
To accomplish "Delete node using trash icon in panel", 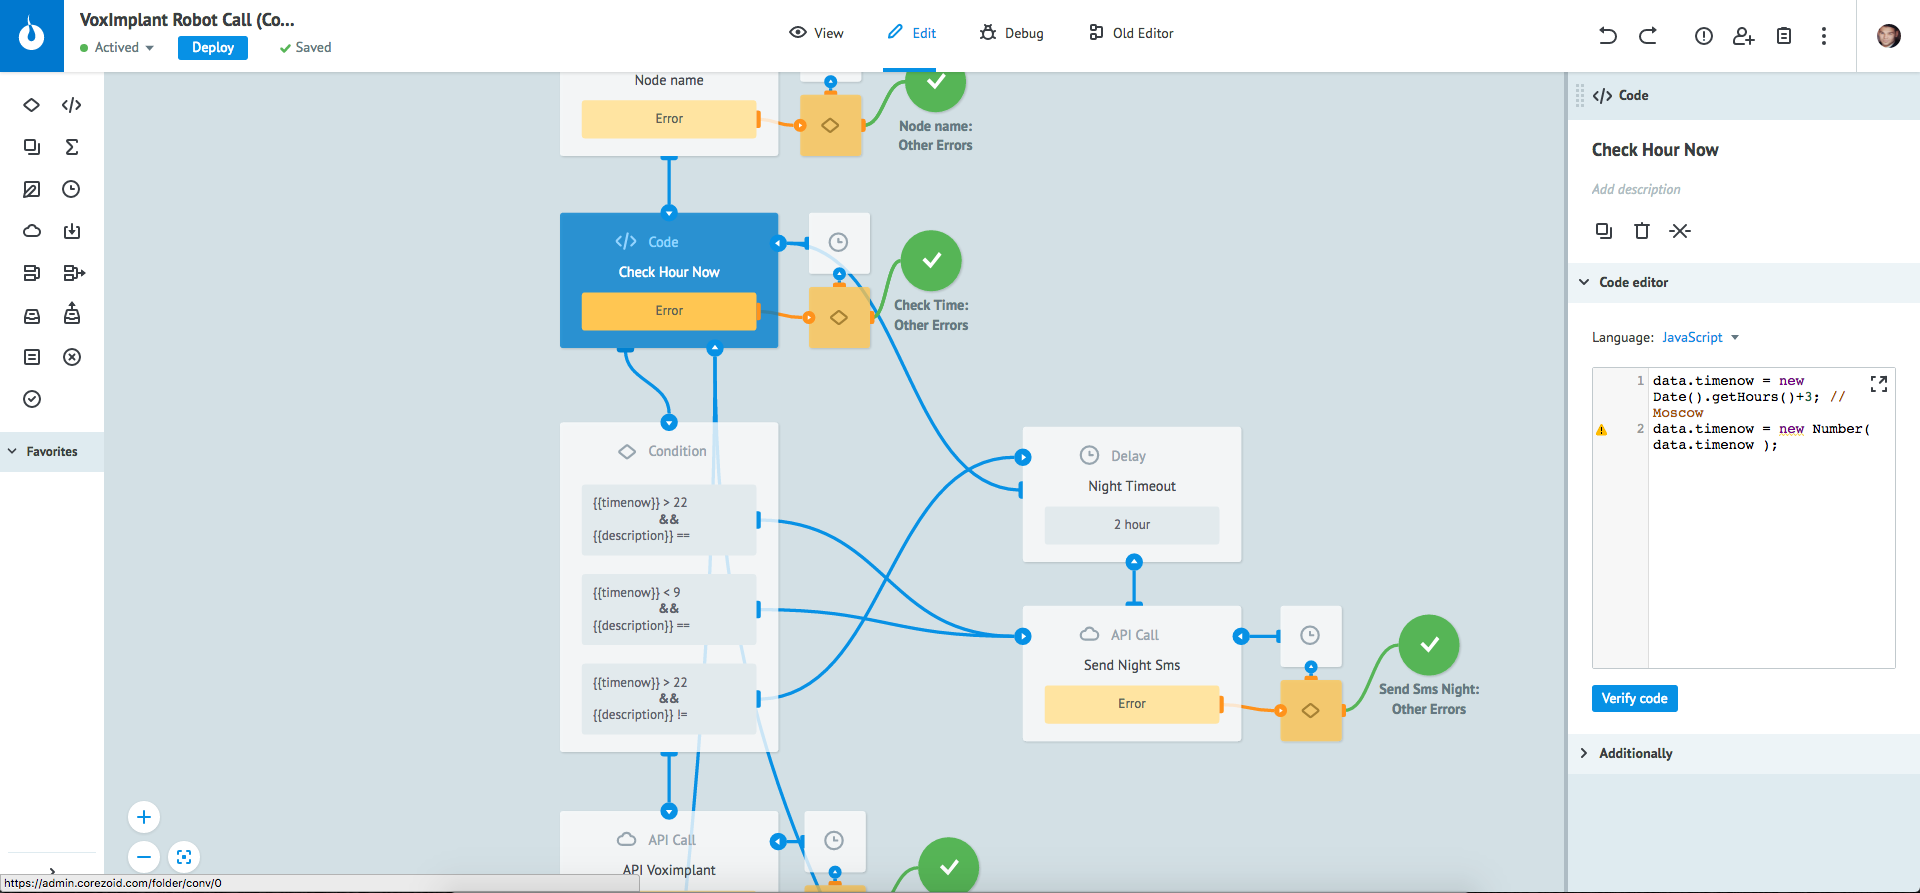I will [x=1641, y=231].
